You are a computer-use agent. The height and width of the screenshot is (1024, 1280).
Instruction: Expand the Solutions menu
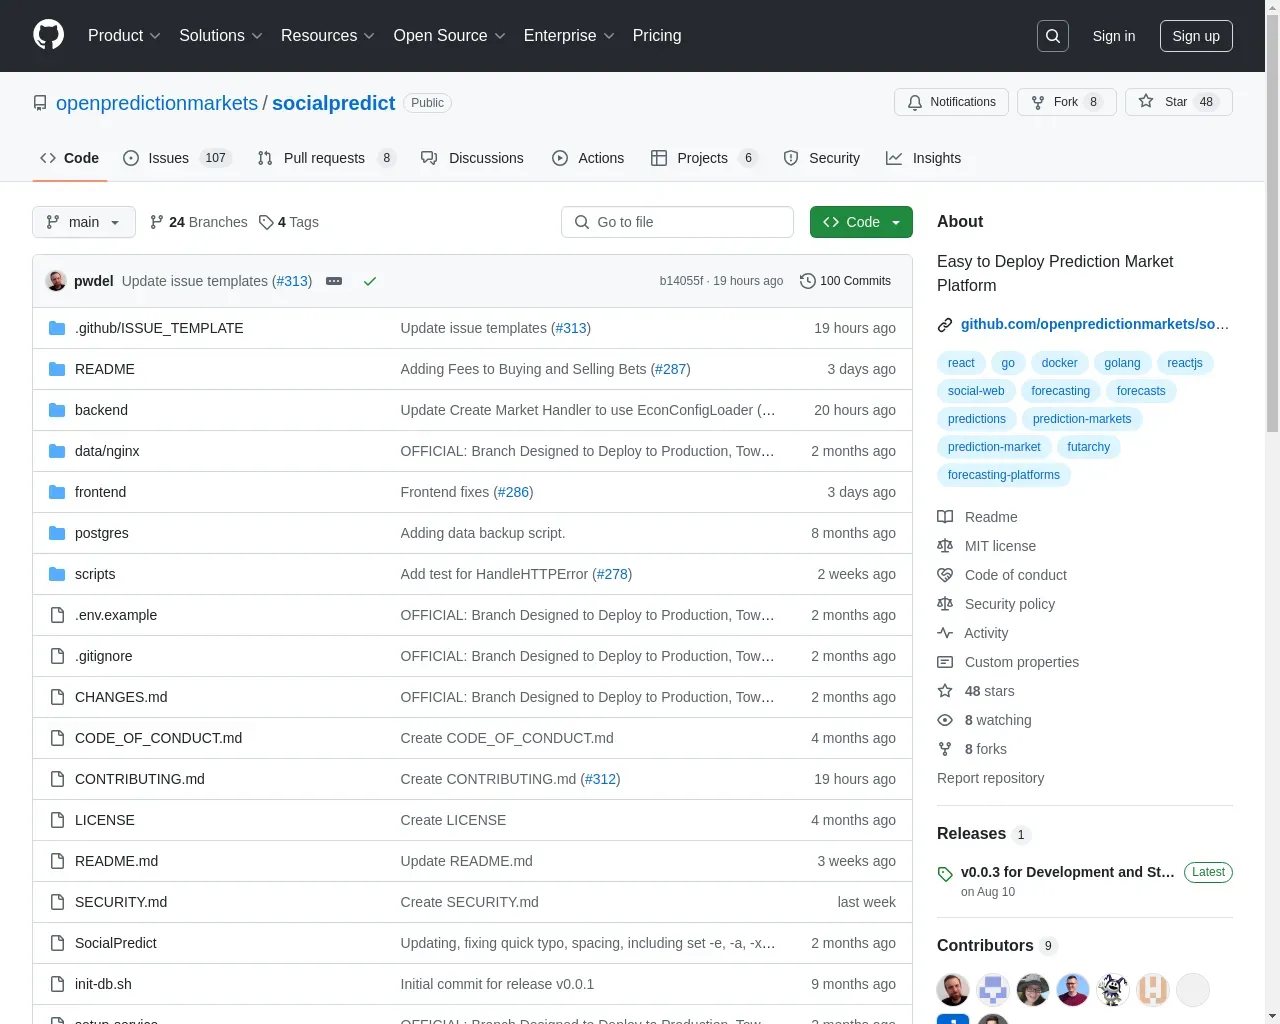[221, 36]
